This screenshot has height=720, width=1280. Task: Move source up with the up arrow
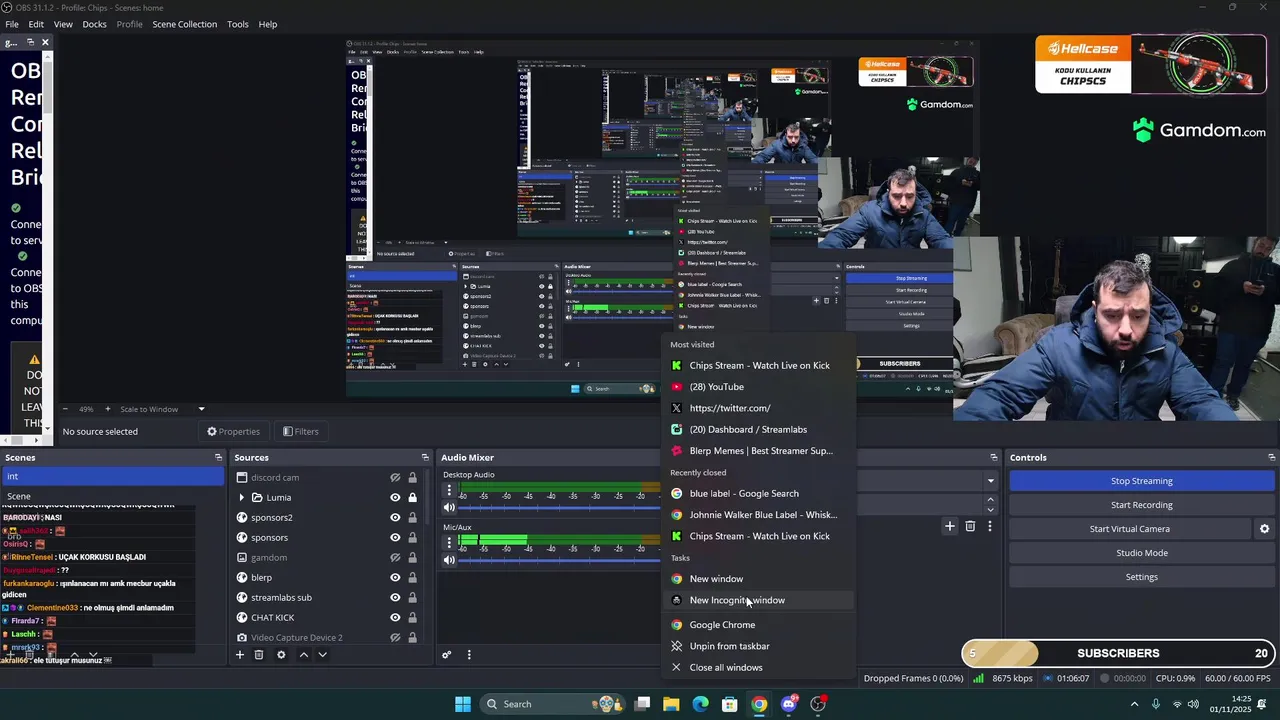tap(304, 655)
